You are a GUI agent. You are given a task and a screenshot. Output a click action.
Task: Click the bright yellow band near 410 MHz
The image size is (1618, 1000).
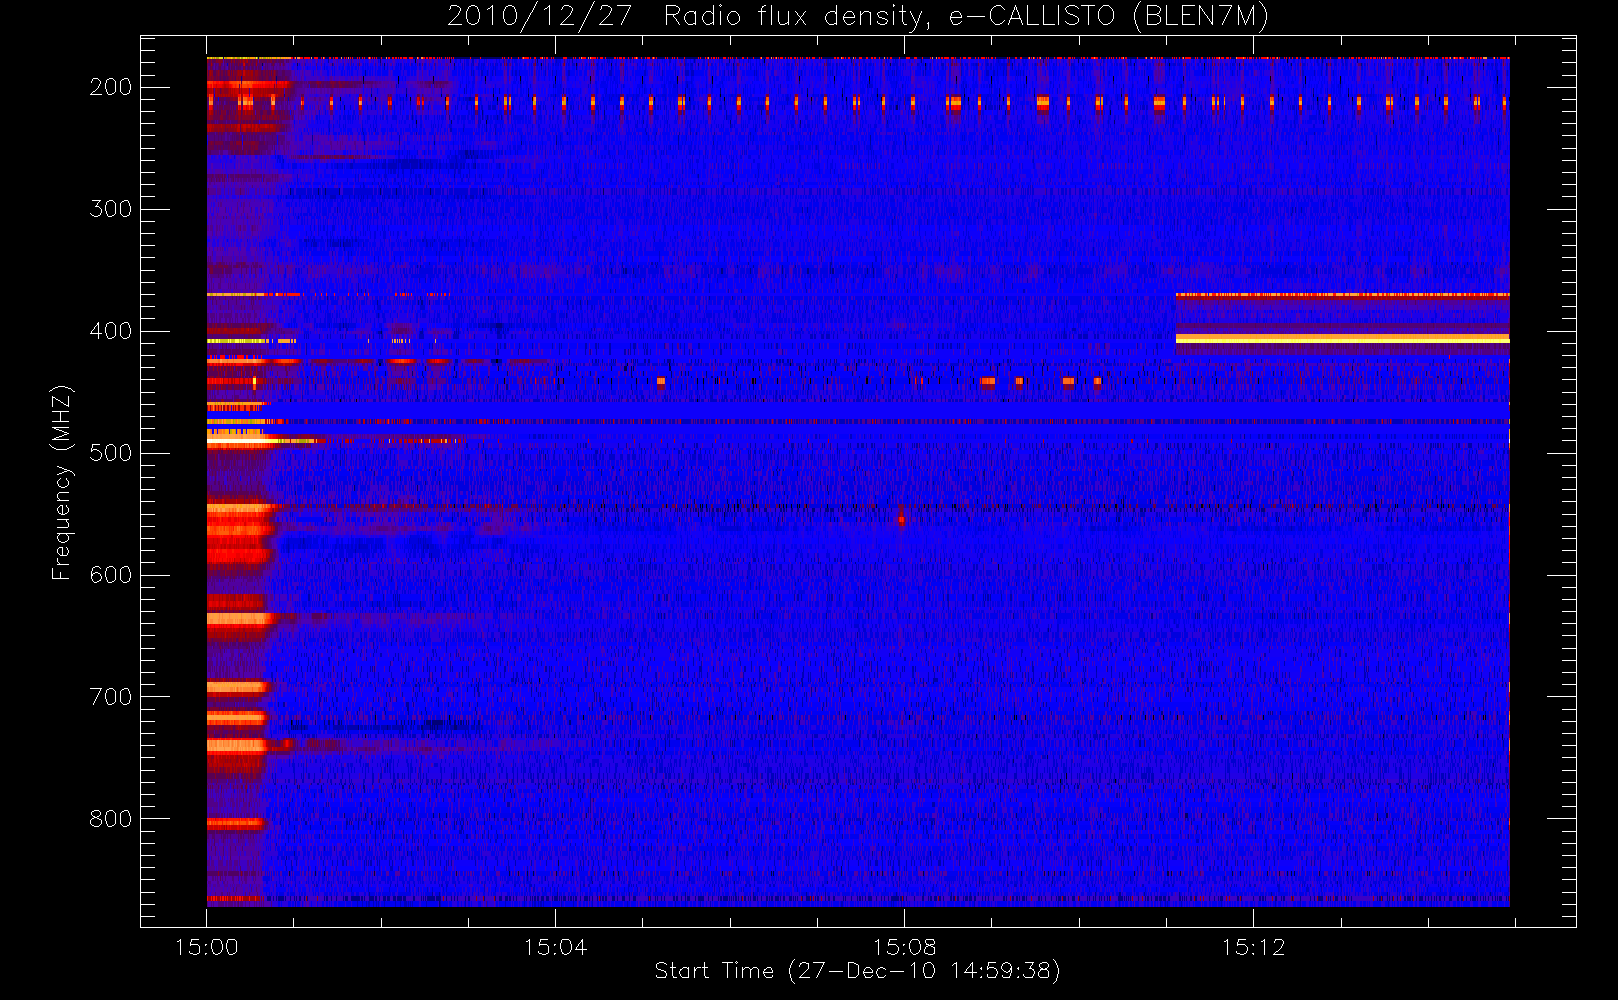(x=1342, y=339)
